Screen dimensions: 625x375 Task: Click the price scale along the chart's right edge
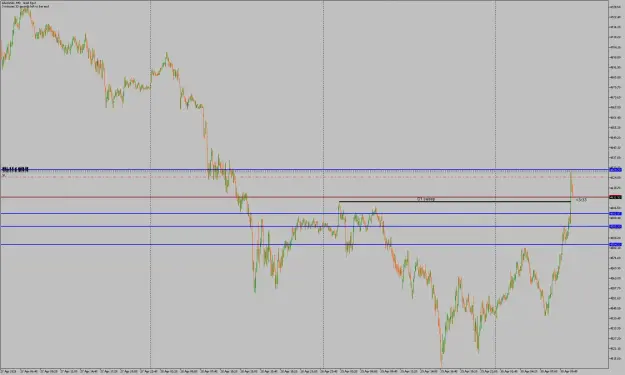click(x=617, y=184)
